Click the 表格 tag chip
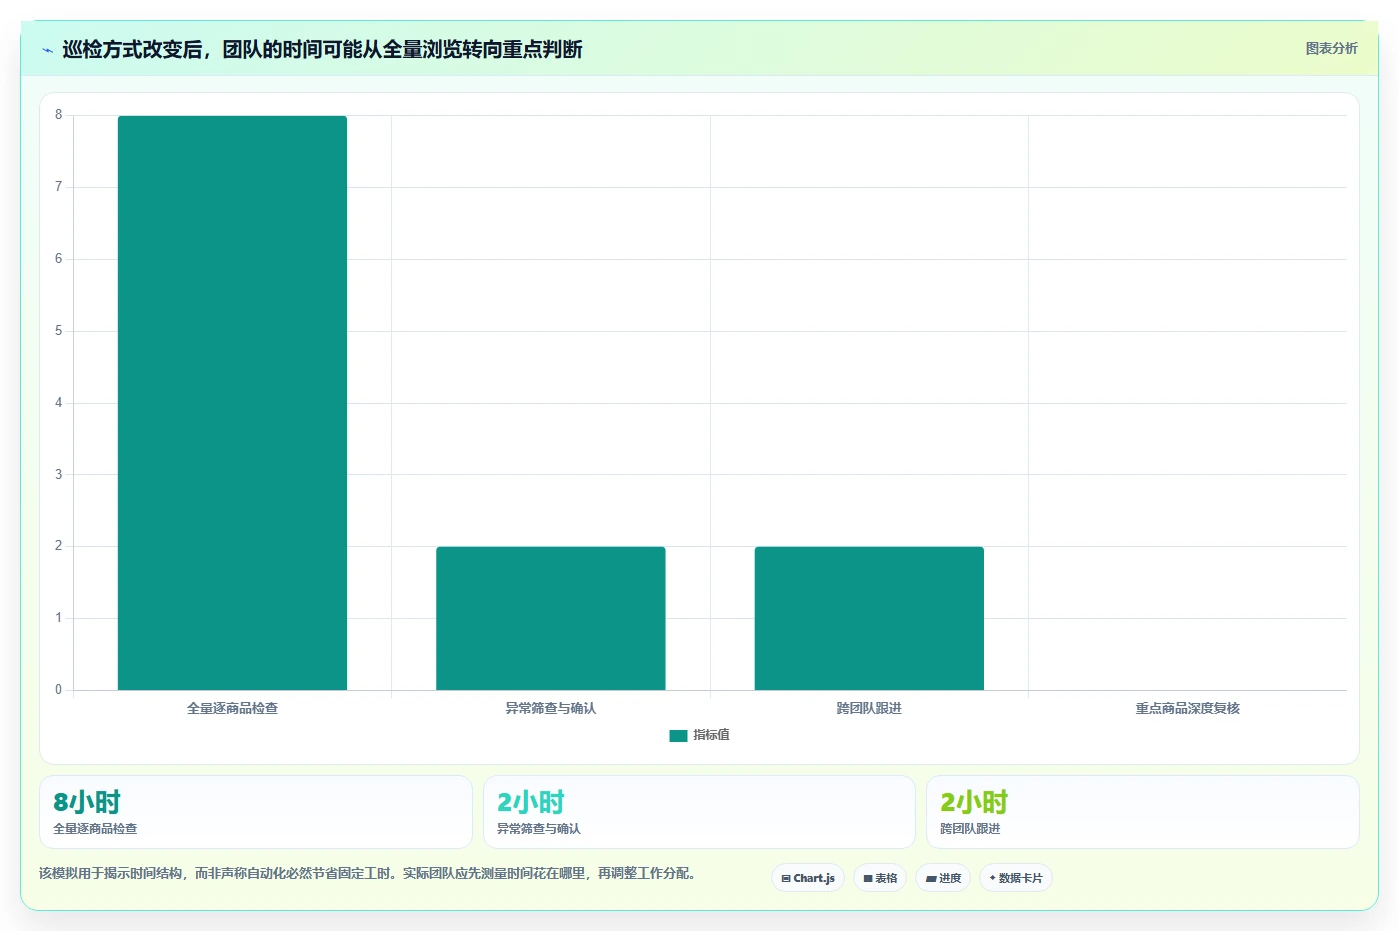 (880, 878)
